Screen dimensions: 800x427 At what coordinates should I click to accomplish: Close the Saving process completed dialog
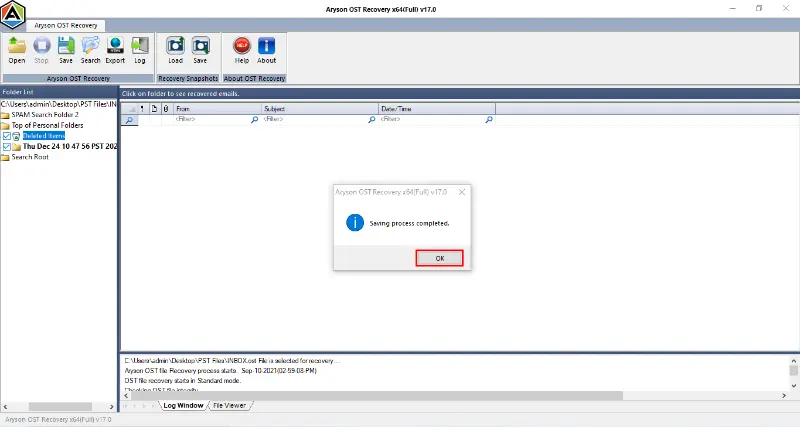(x=462, y=192)
